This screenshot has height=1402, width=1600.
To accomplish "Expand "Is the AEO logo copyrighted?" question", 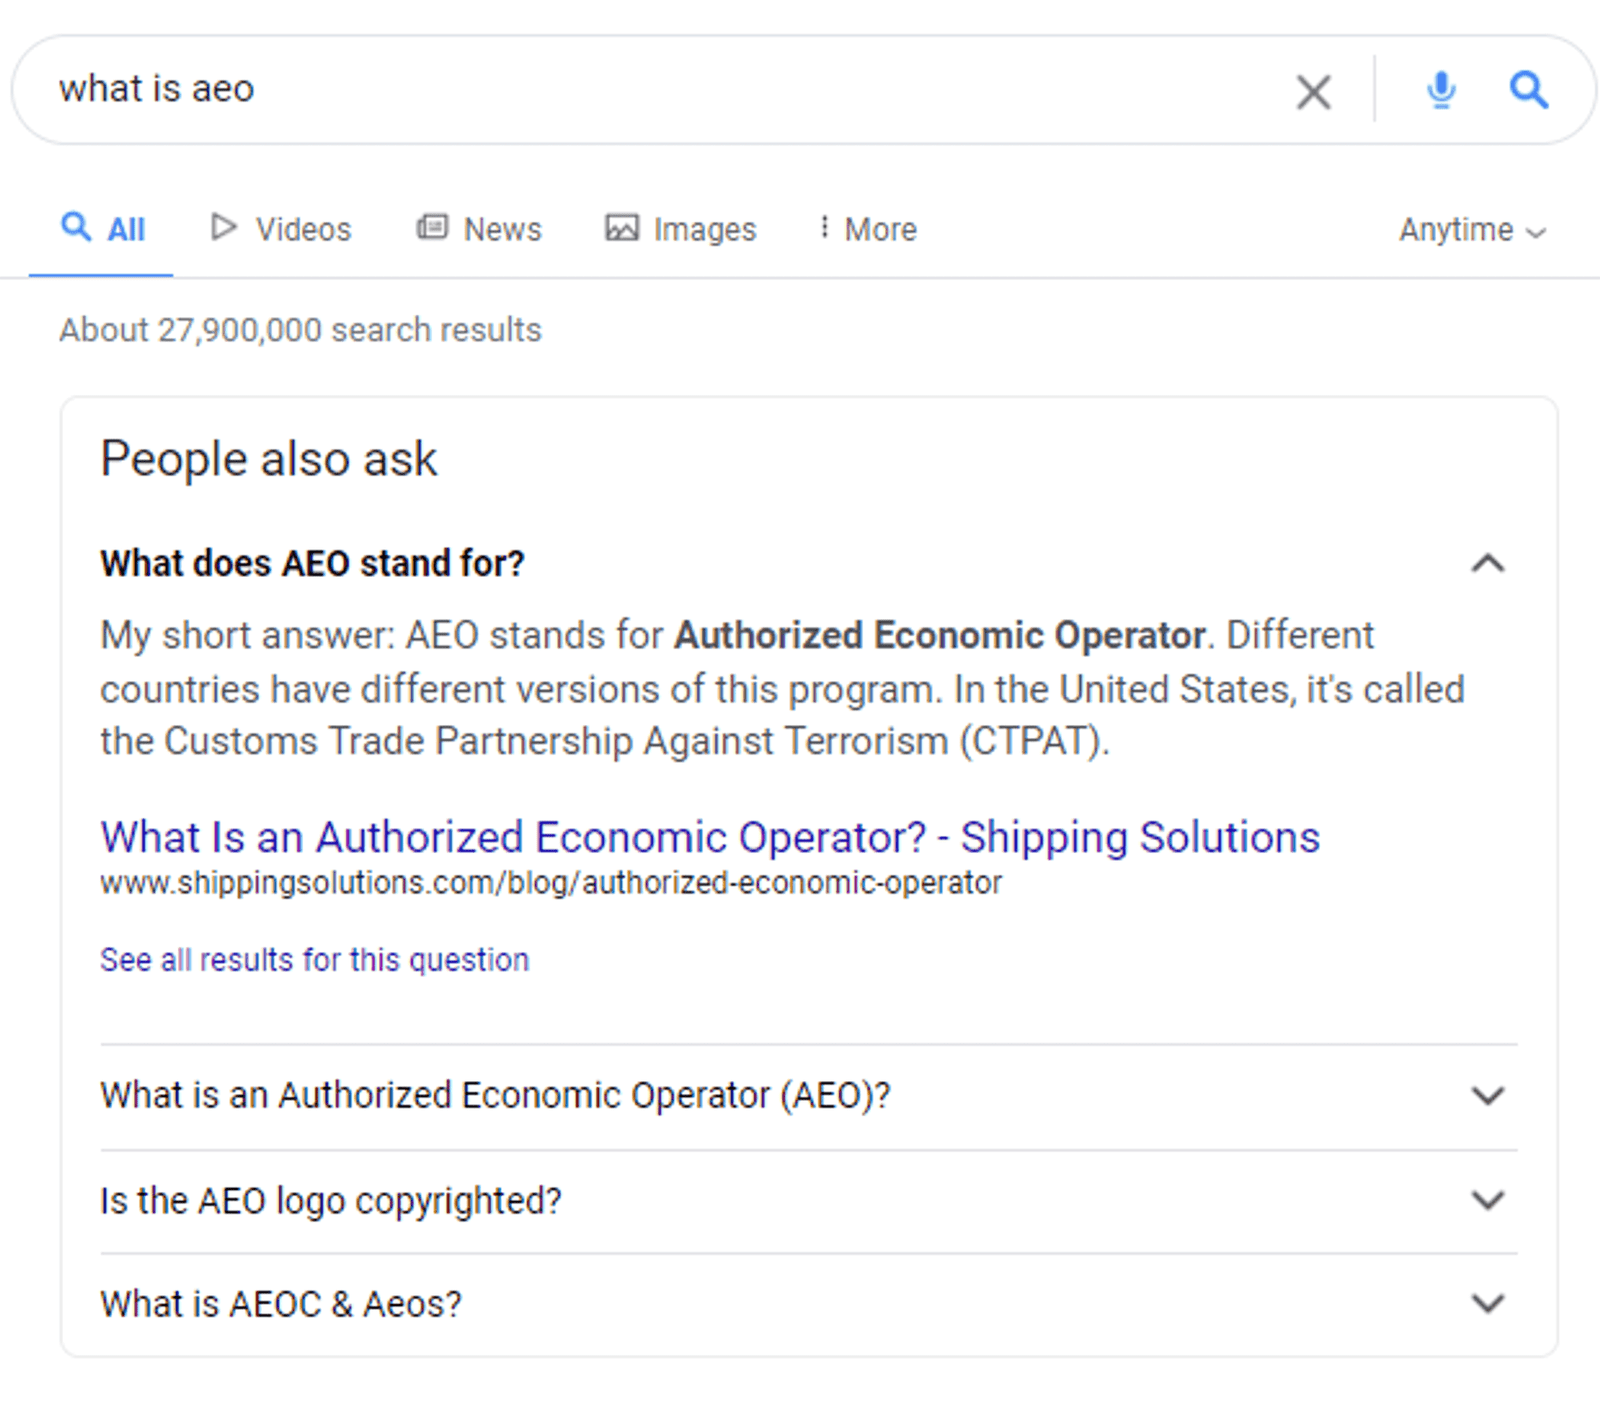I will [1488, 1200].
